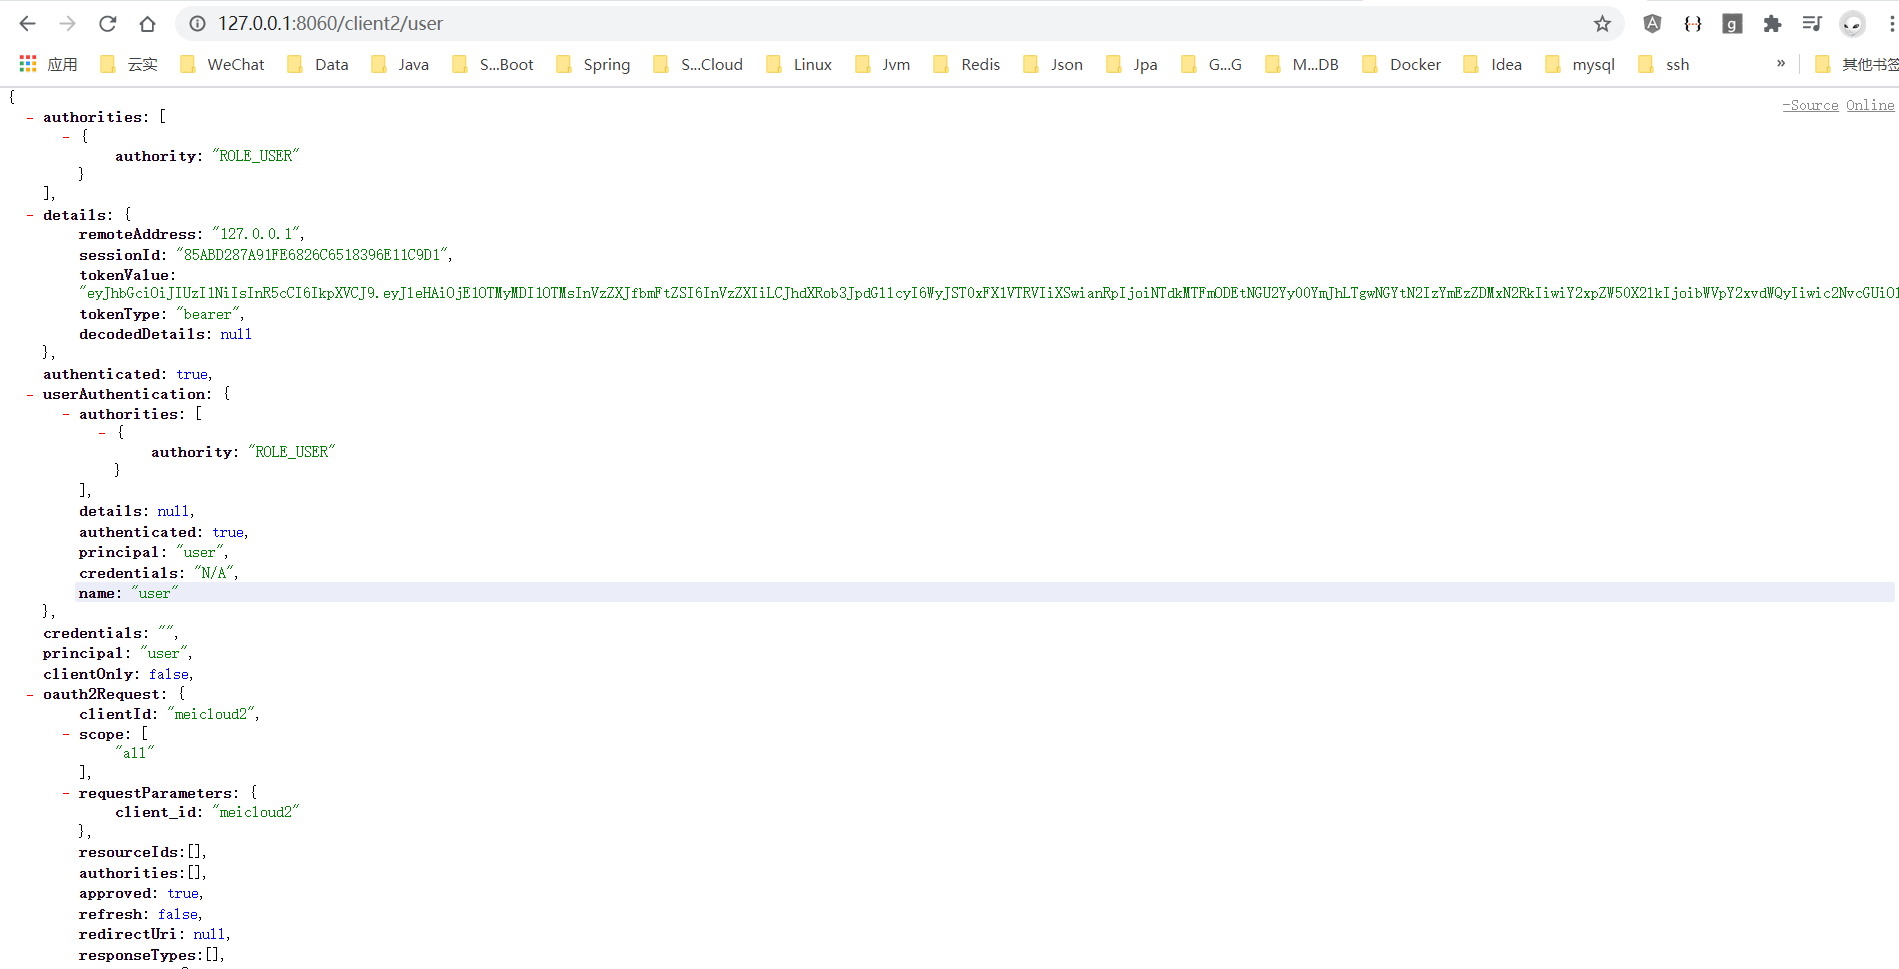View site information icon in address bar
The width and height of the screenshot is (1899, 969).
tap(198, 23)
